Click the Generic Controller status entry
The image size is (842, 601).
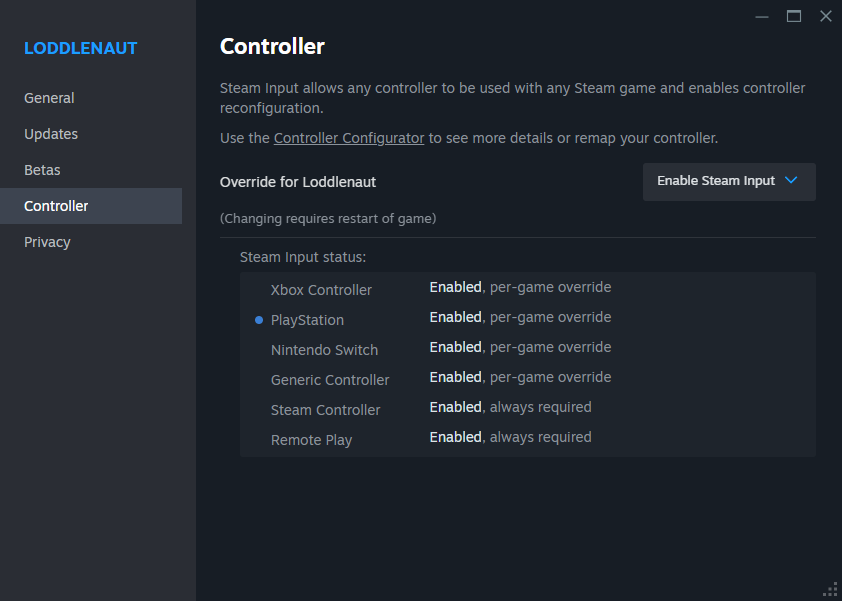tap(330, 380)
